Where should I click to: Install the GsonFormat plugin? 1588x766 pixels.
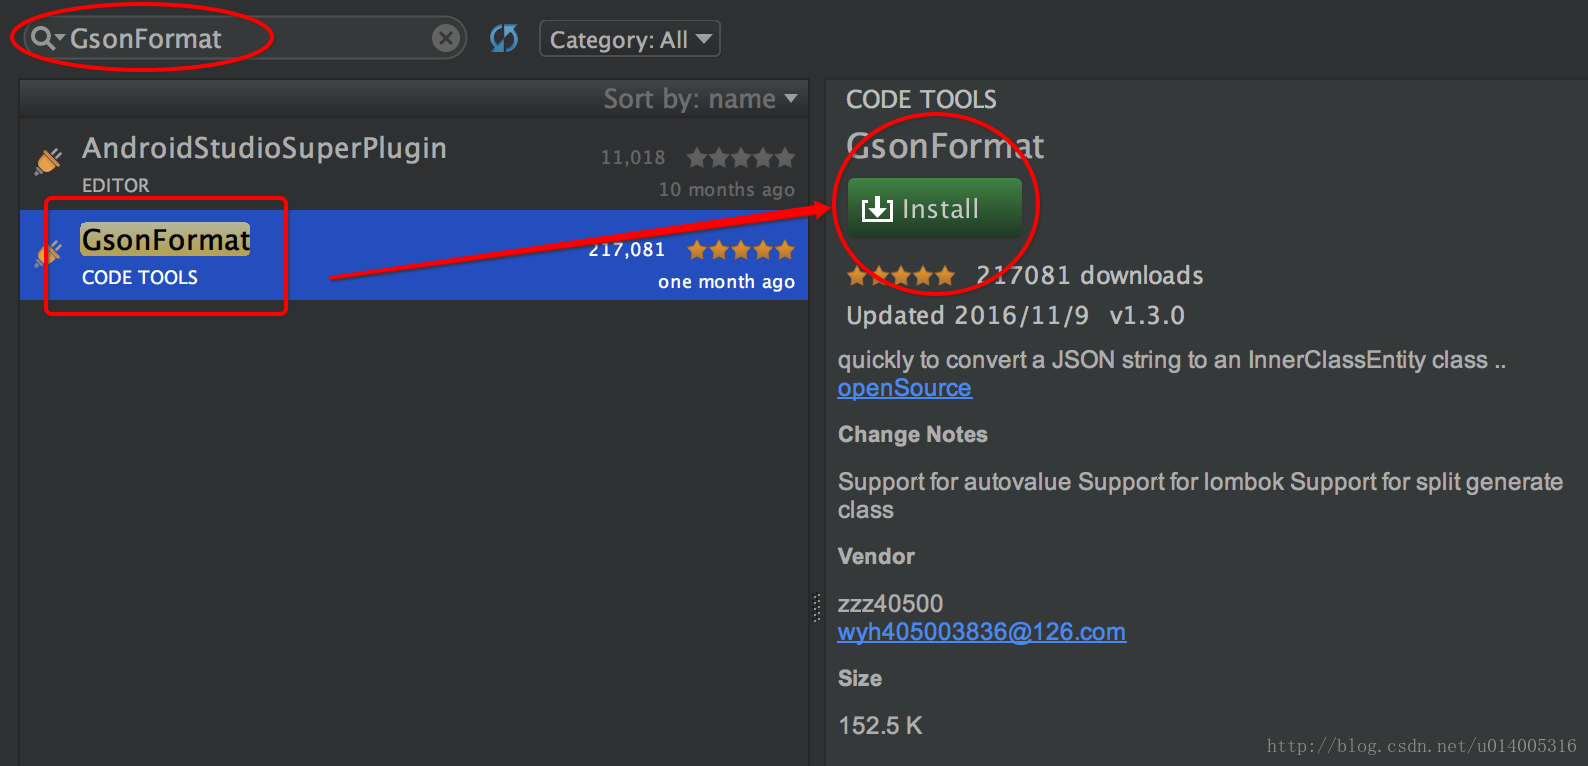pos(935,208)
